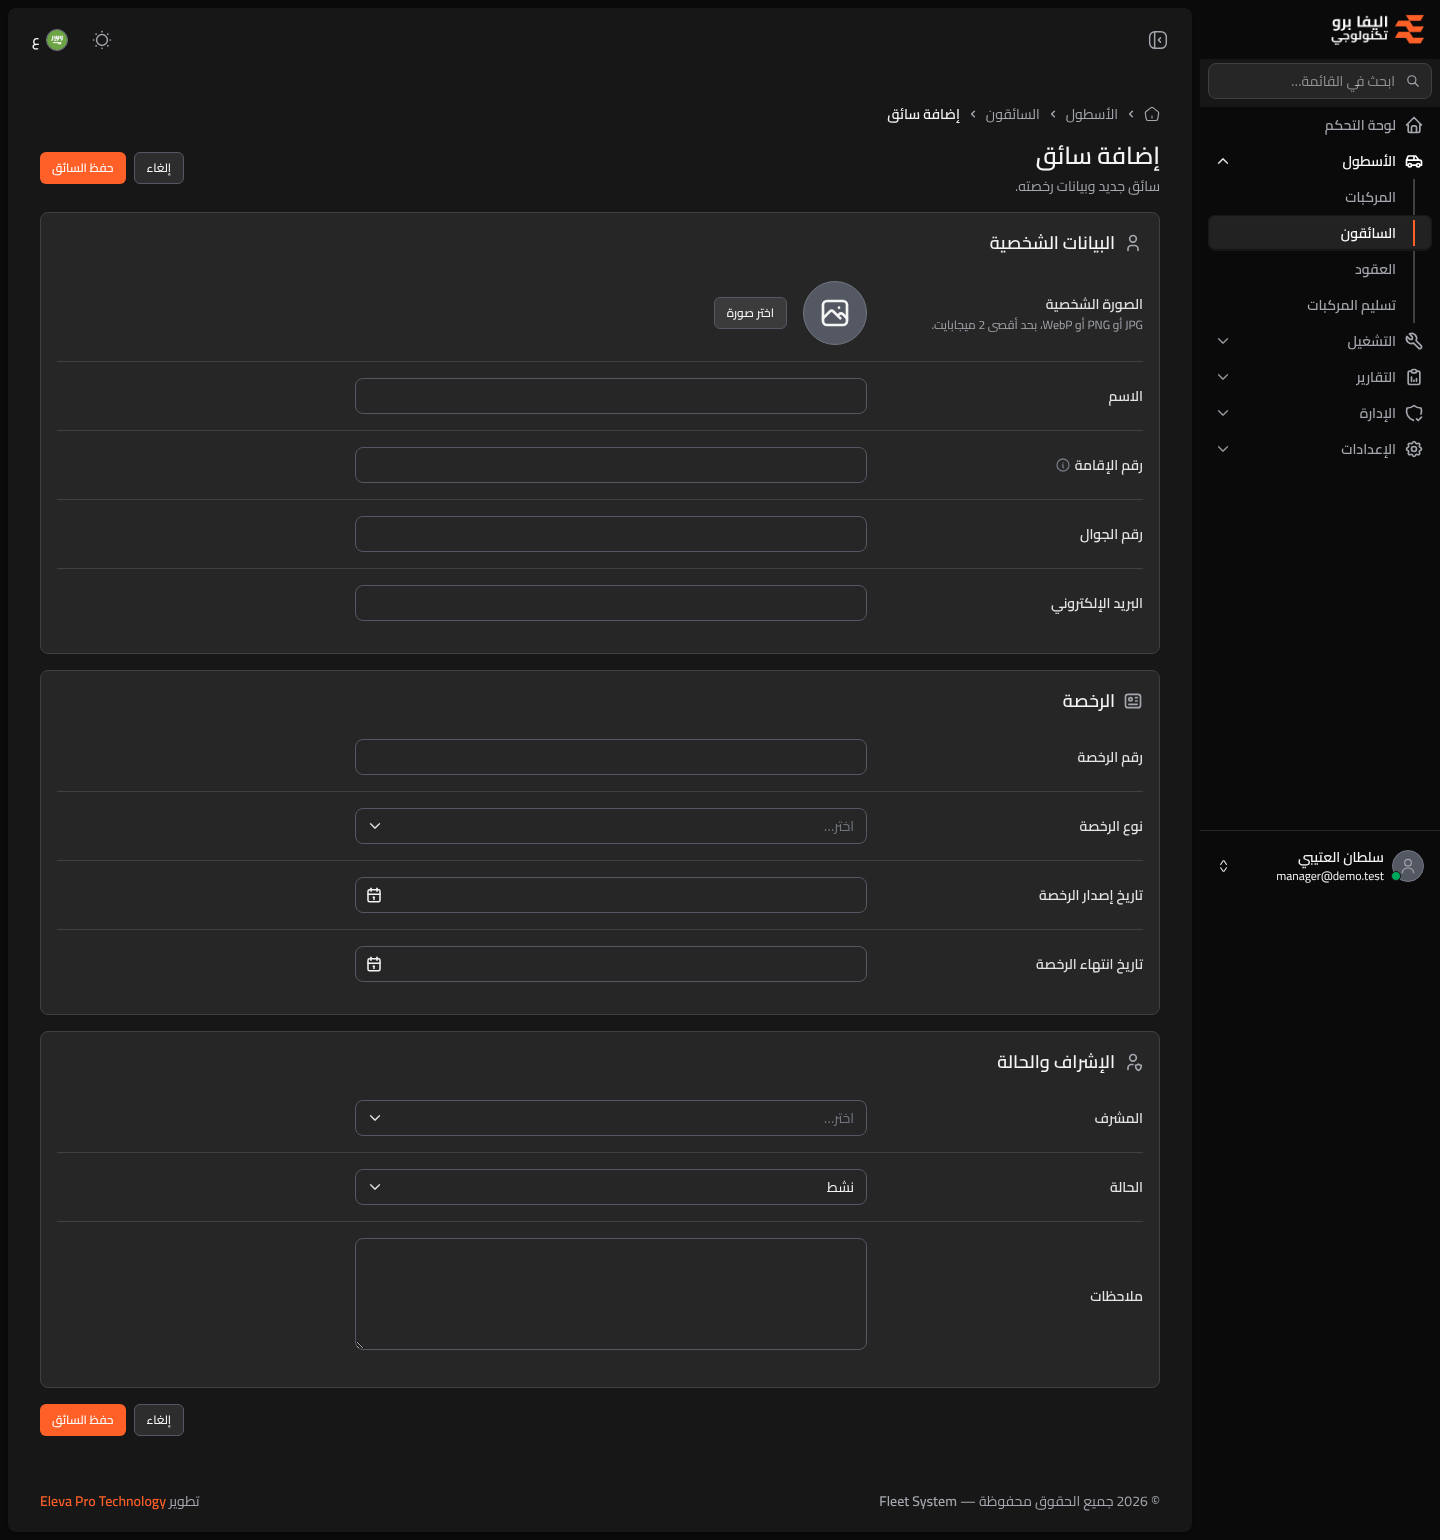Click the search icon in the sidebar menu
Screen dimensions: 1440x1540
pyautogui.click(x=1413, y=81)
